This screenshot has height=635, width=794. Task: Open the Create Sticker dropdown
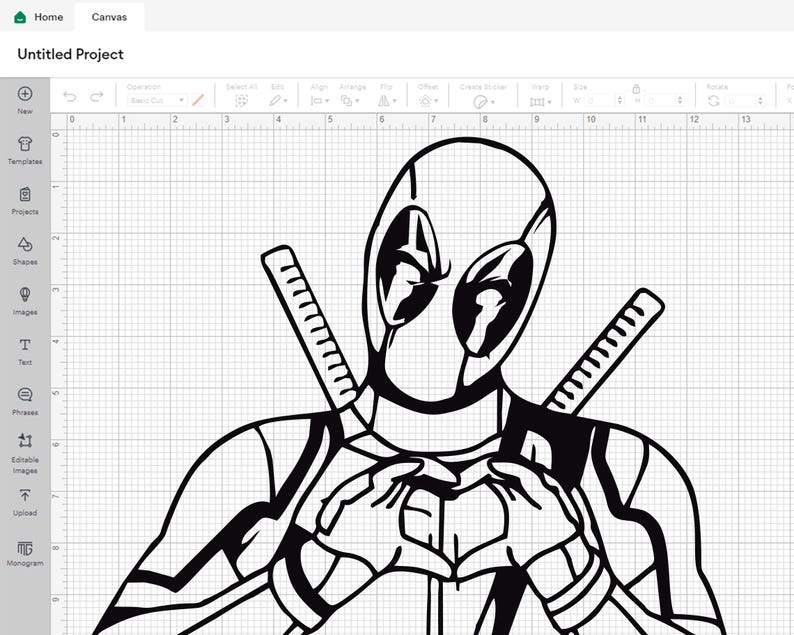coord(484,102)
